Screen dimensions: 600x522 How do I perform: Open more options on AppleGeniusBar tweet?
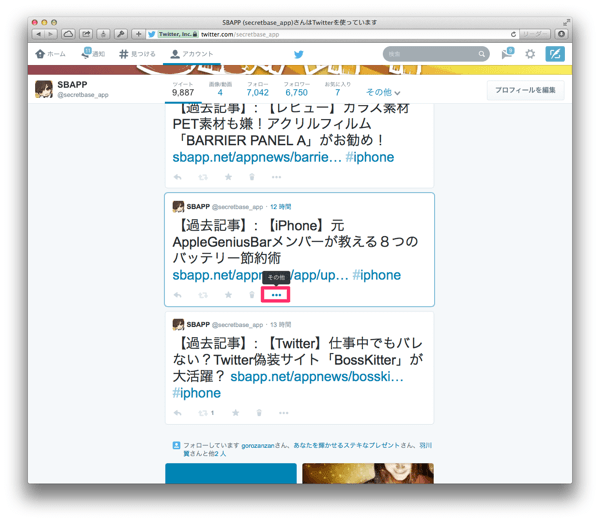tap(276, 295)
